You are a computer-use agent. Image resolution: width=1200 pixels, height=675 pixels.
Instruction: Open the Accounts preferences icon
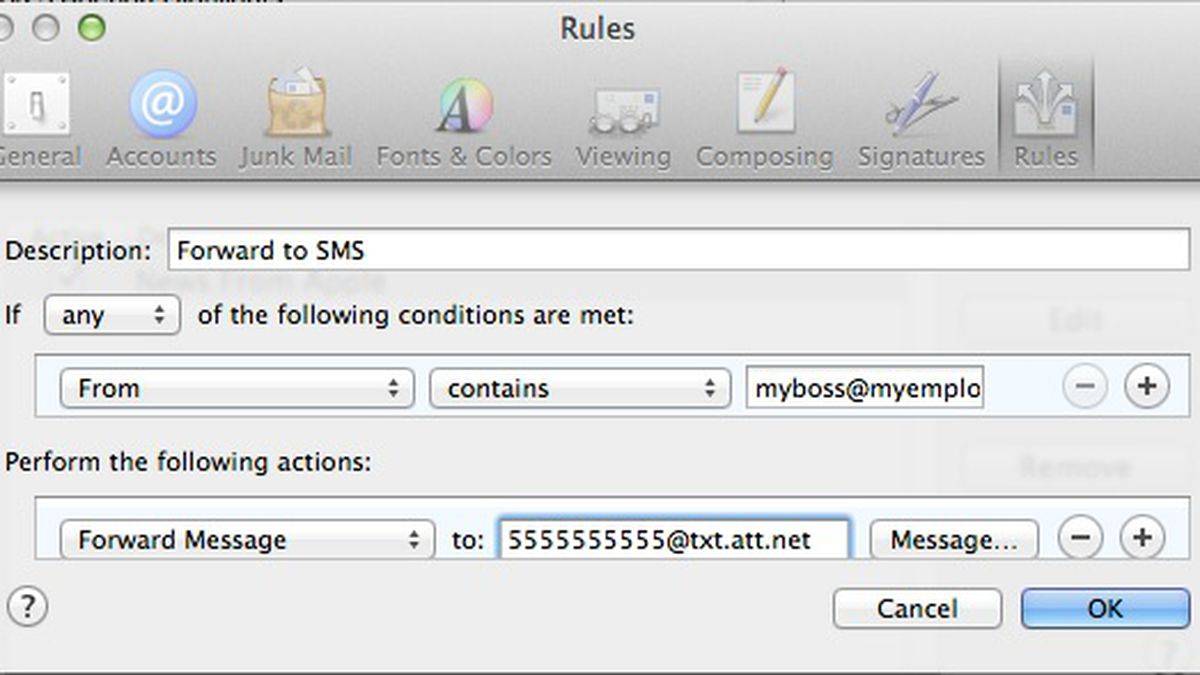click(161, 119)
